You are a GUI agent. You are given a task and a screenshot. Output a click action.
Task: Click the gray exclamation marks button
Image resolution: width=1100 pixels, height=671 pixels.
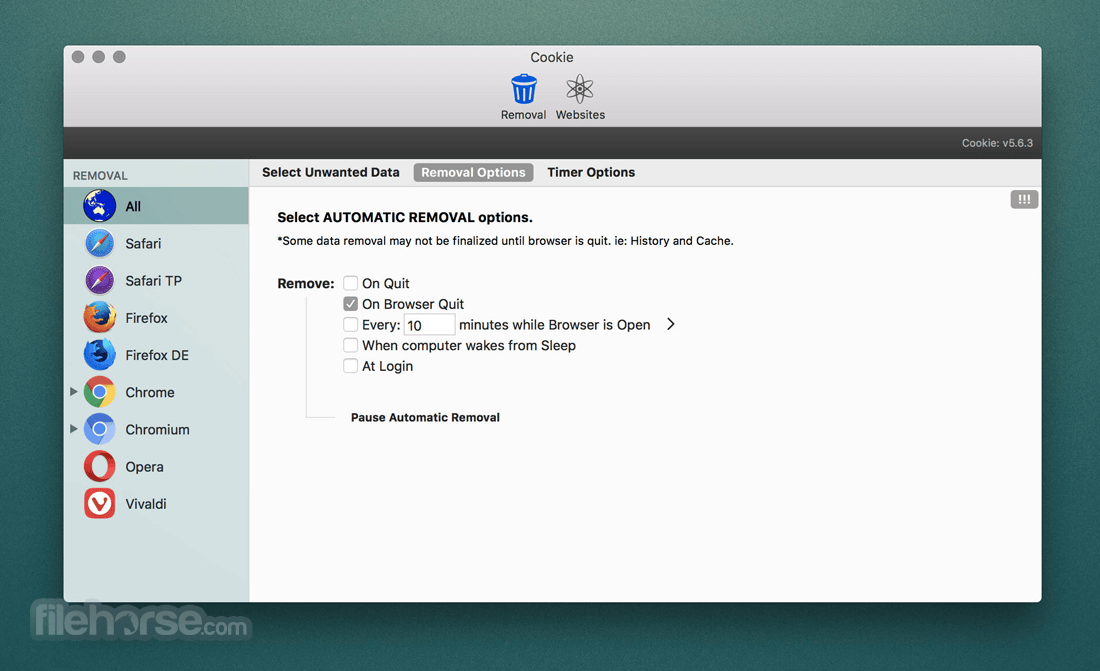[x=1024, y=199]
